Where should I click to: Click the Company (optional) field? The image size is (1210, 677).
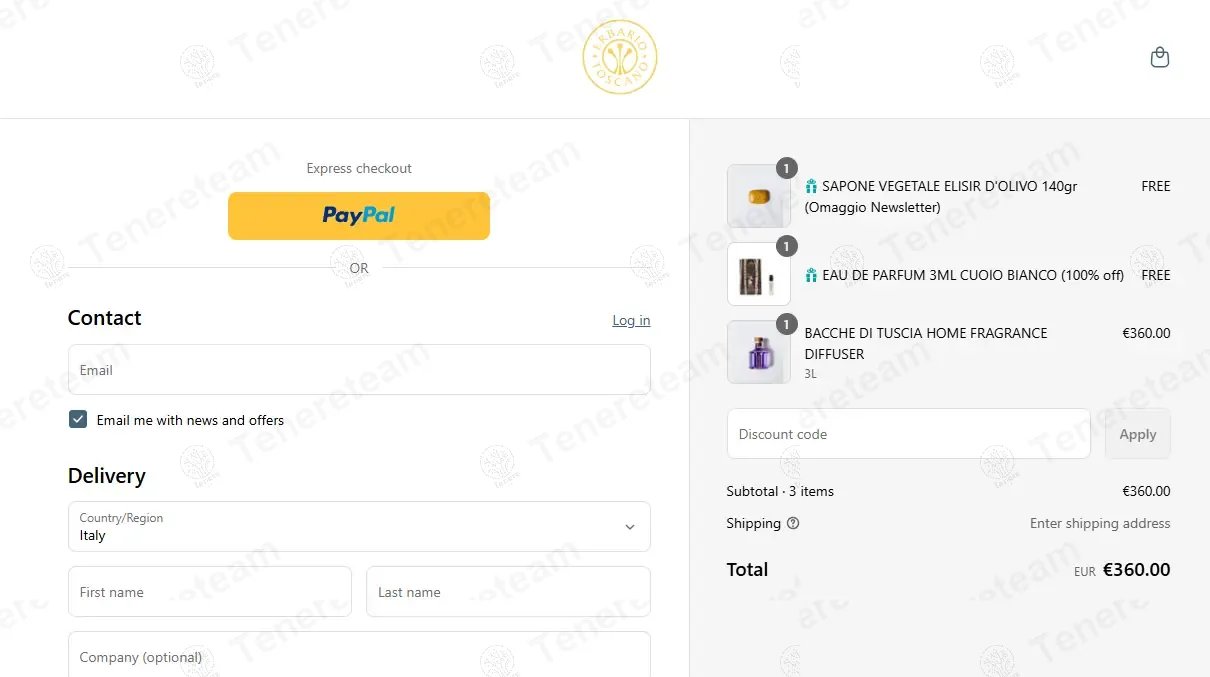point(359,655)
